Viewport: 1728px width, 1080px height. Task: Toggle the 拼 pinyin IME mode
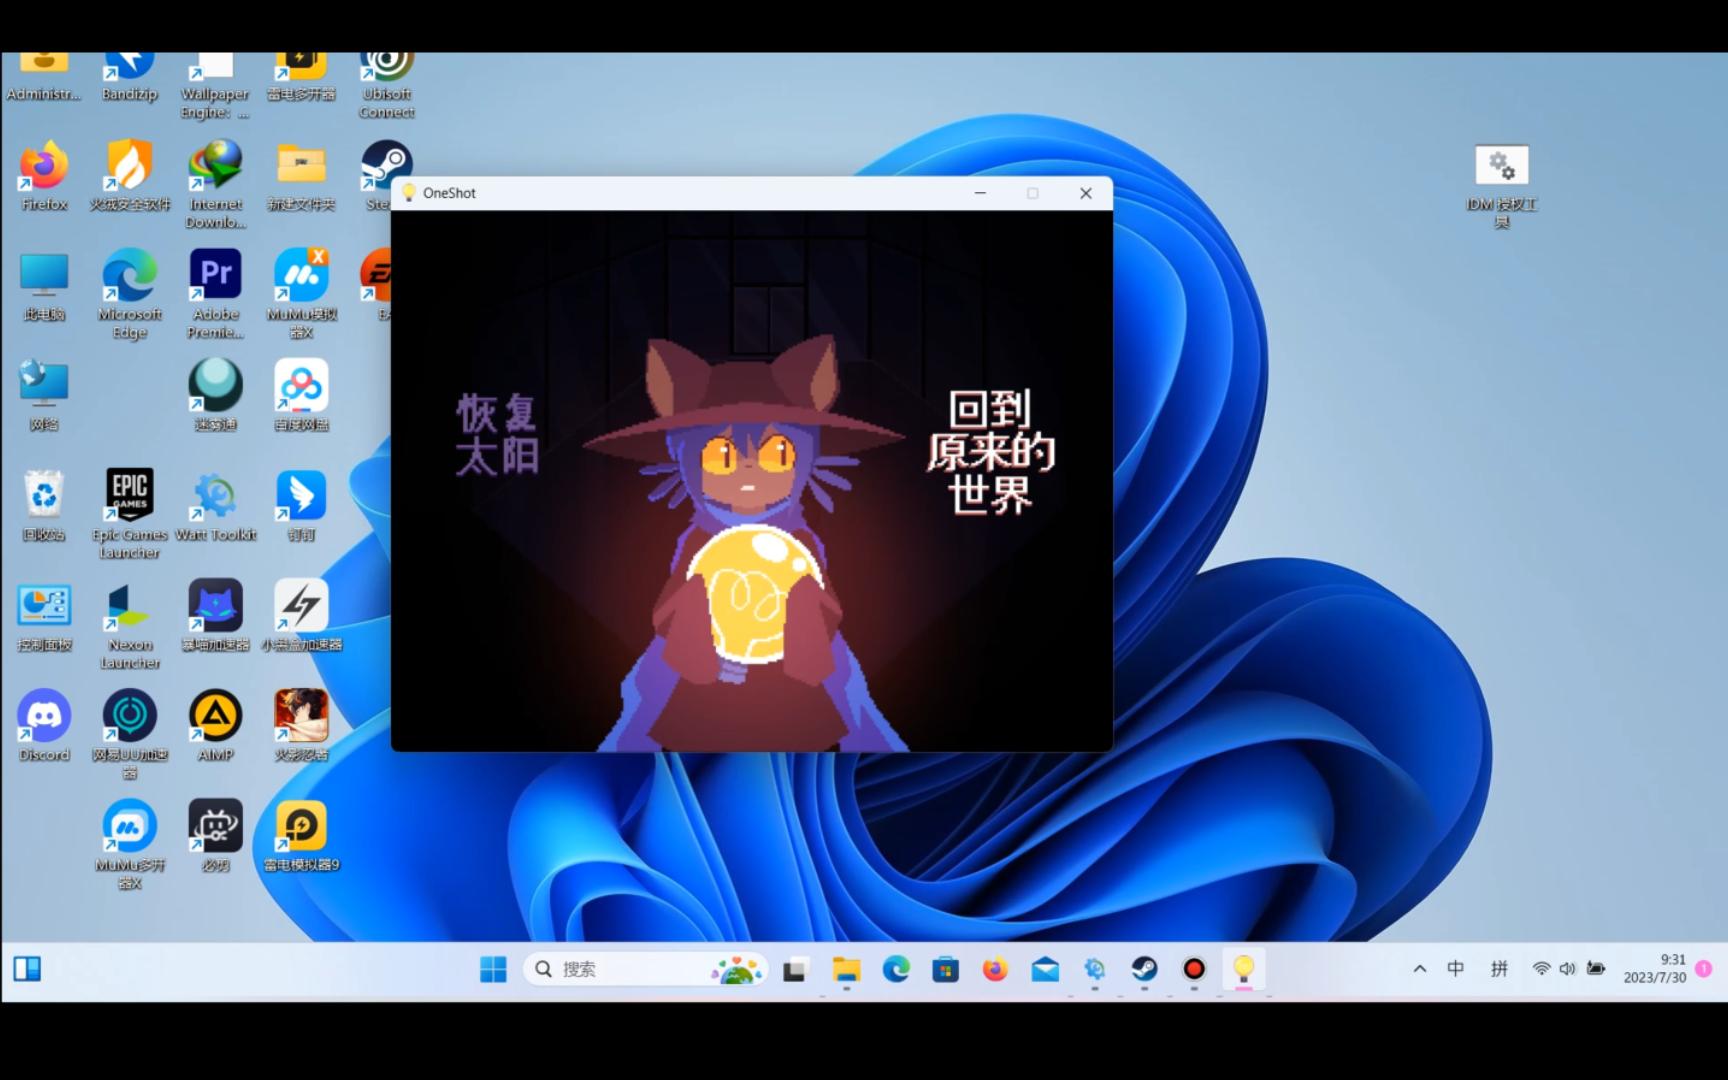[1499, 969]
